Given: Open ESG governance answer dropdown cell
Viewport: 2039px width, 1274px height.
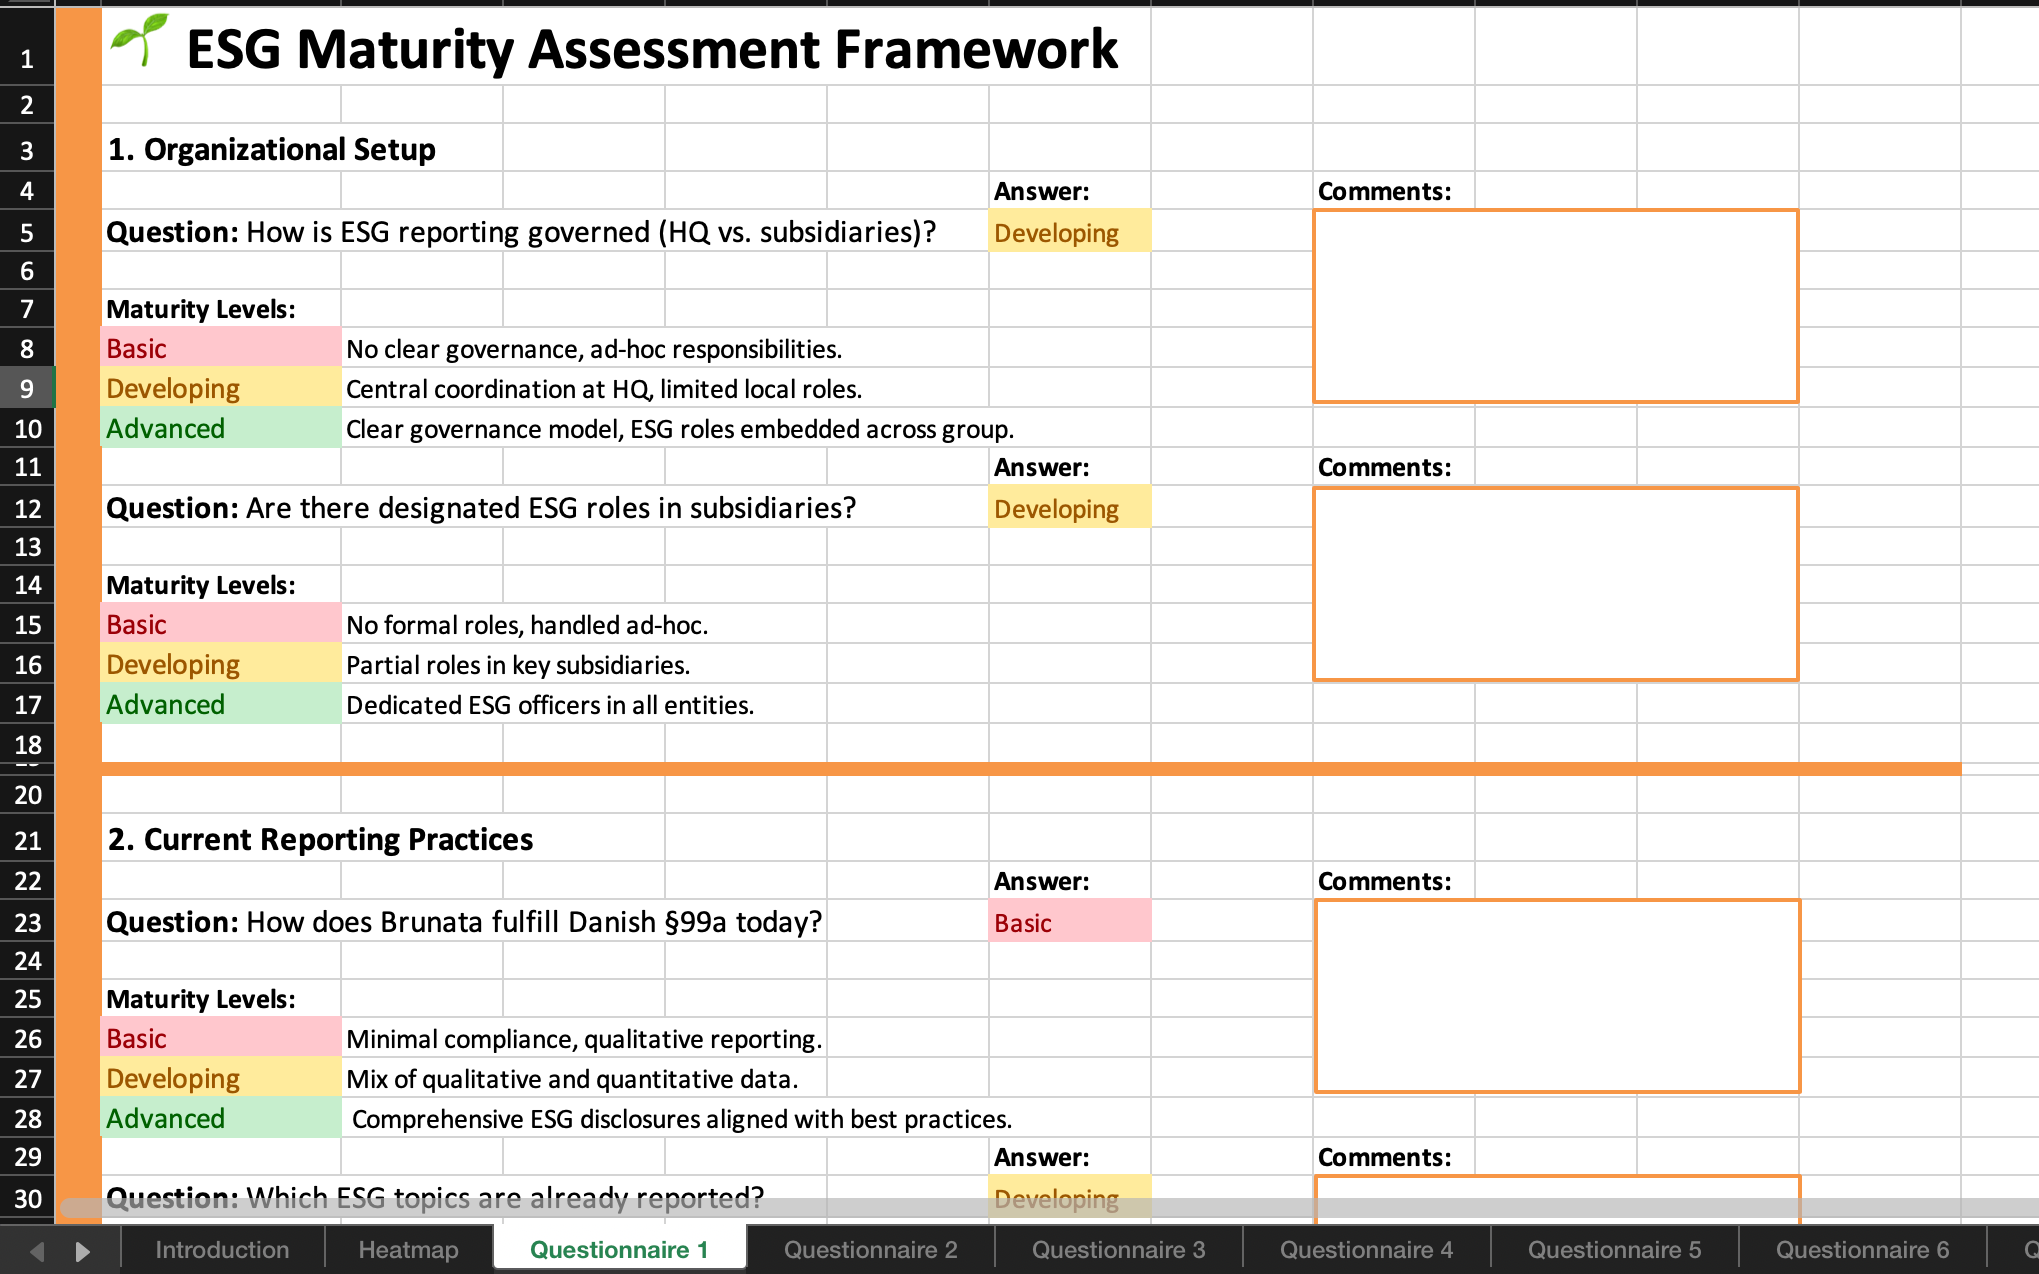Looking at the screenshot, I should coord(1069,233).
